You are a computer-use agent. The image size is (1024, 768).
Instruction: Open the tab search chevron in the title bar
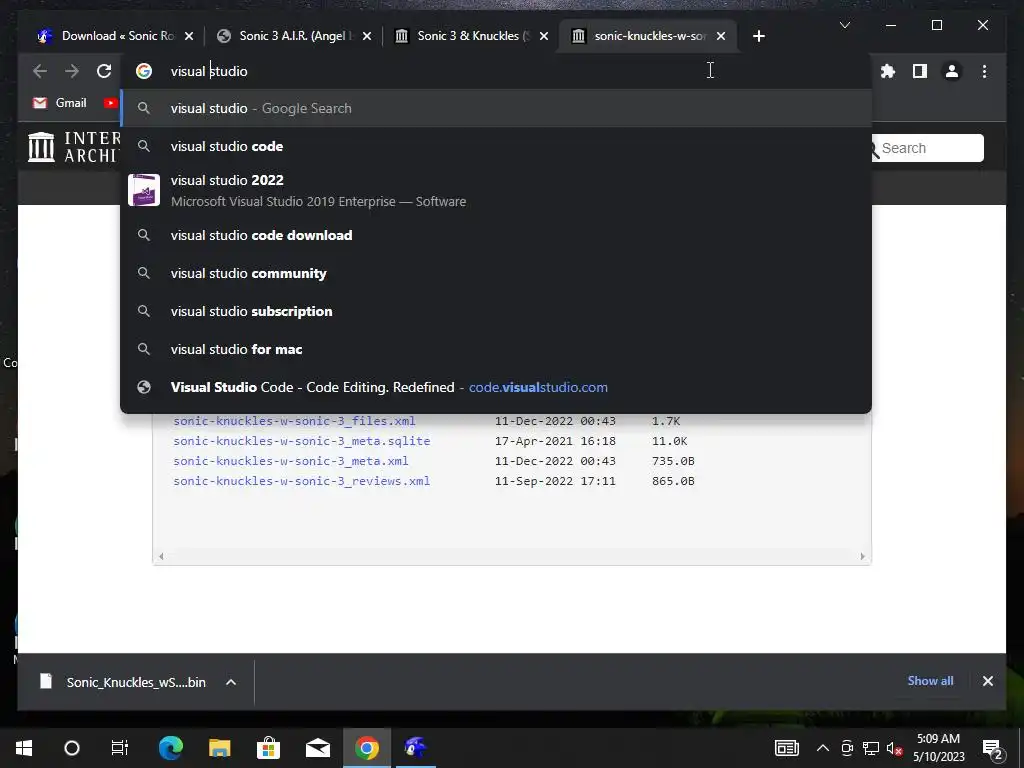click(x=844, y=25)
